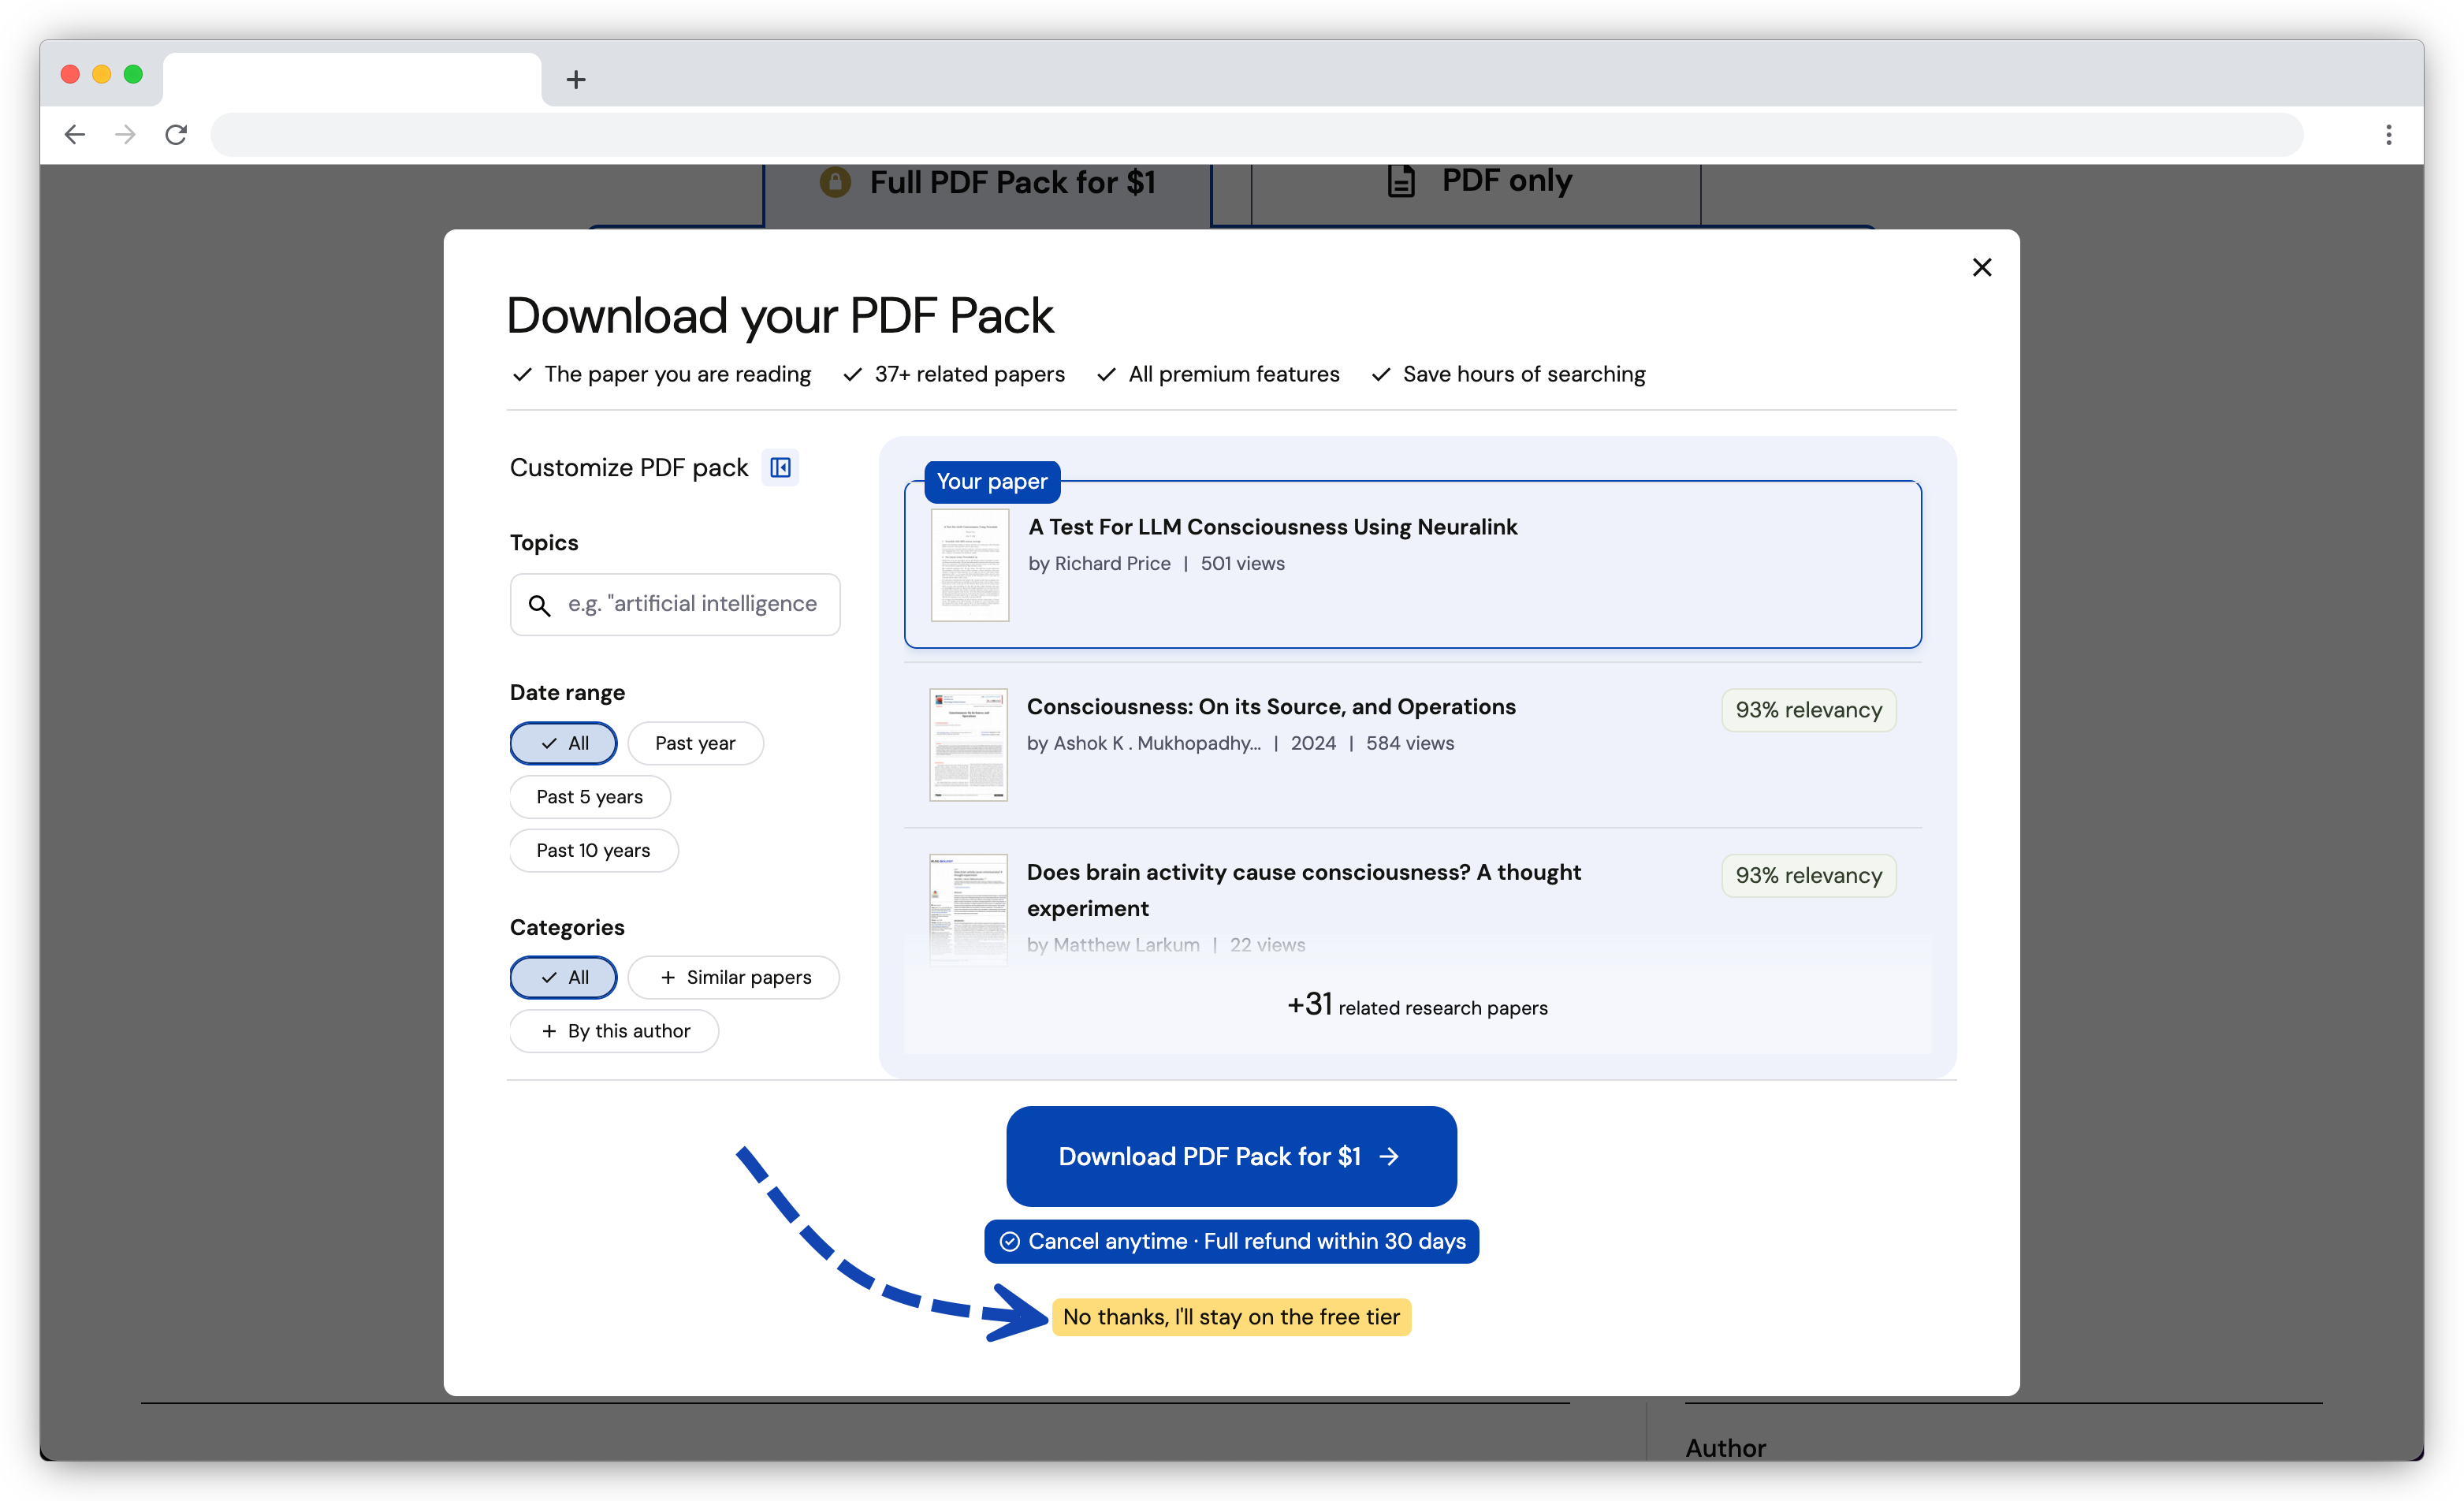This screenshot has height=1501, width=2464.
Task: Open thumbnail of the brain activity paper
Action: tap(968, 908)
